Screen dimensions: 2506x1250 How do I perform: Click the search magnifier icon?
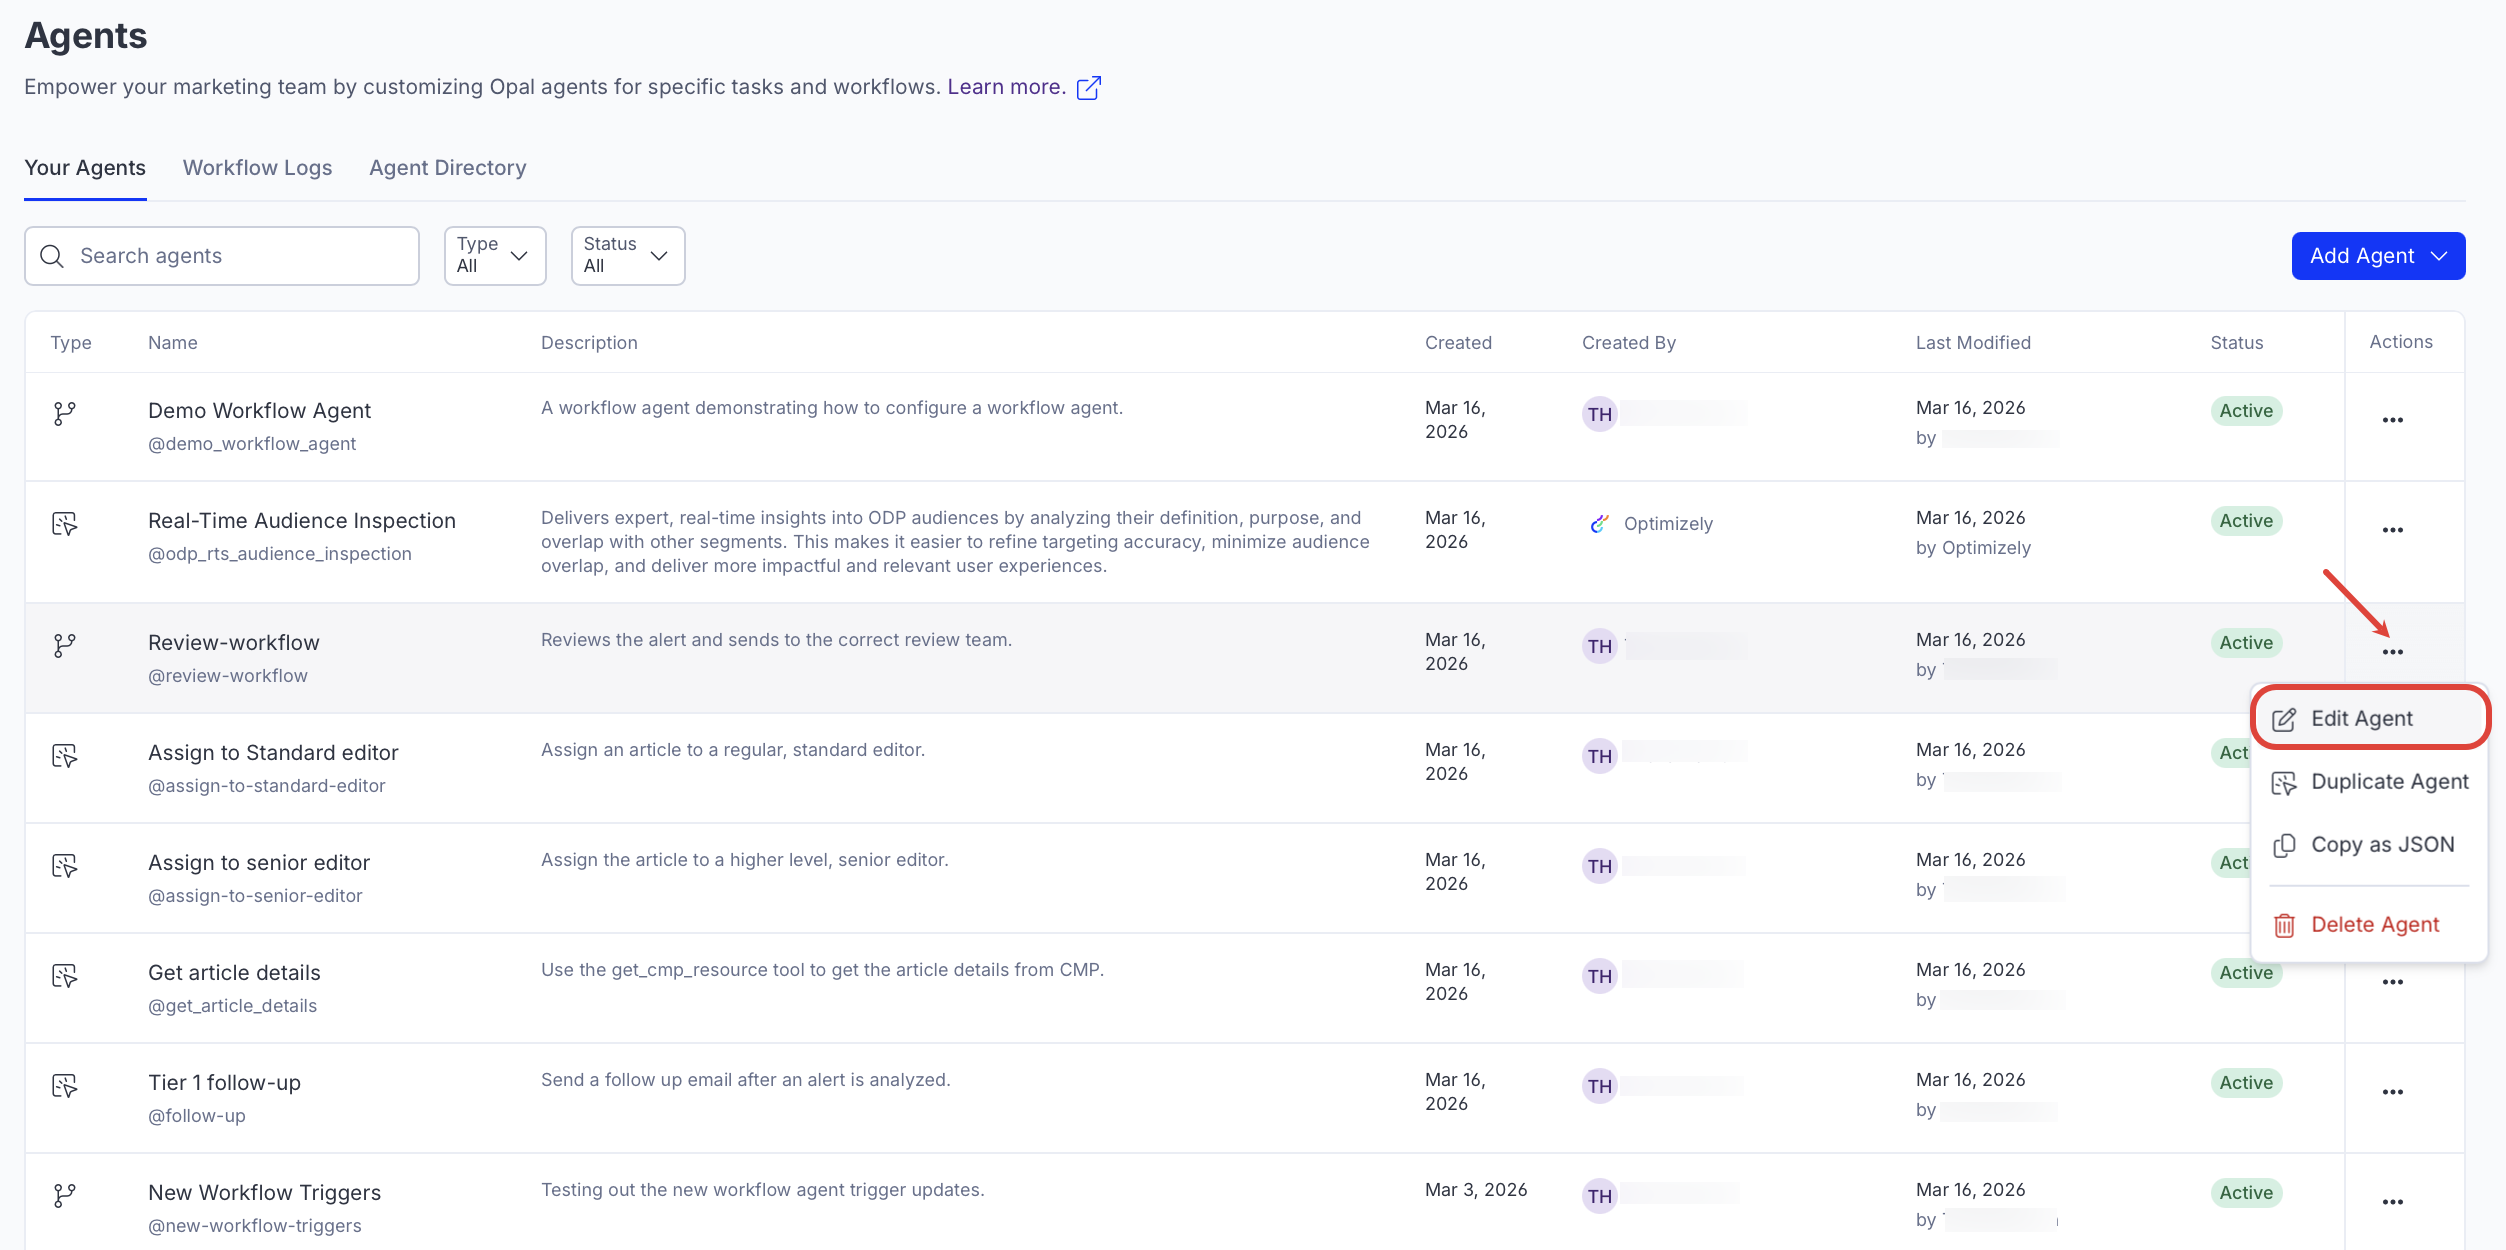52,256
